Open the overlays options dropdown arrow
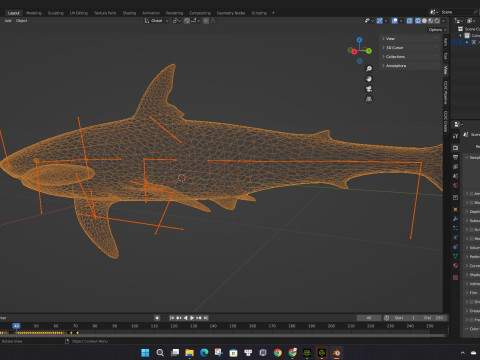 click(x=401, y=21)
